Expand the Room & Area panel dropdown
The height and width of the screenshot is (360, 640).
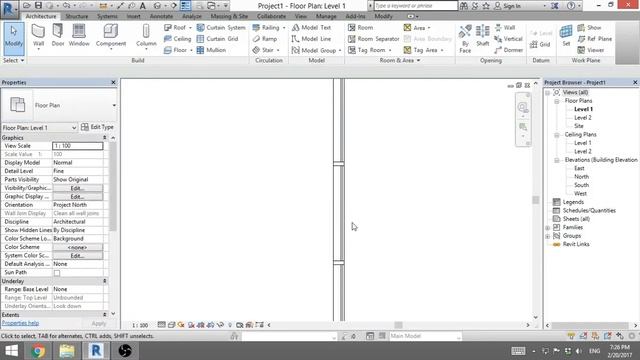400,60
